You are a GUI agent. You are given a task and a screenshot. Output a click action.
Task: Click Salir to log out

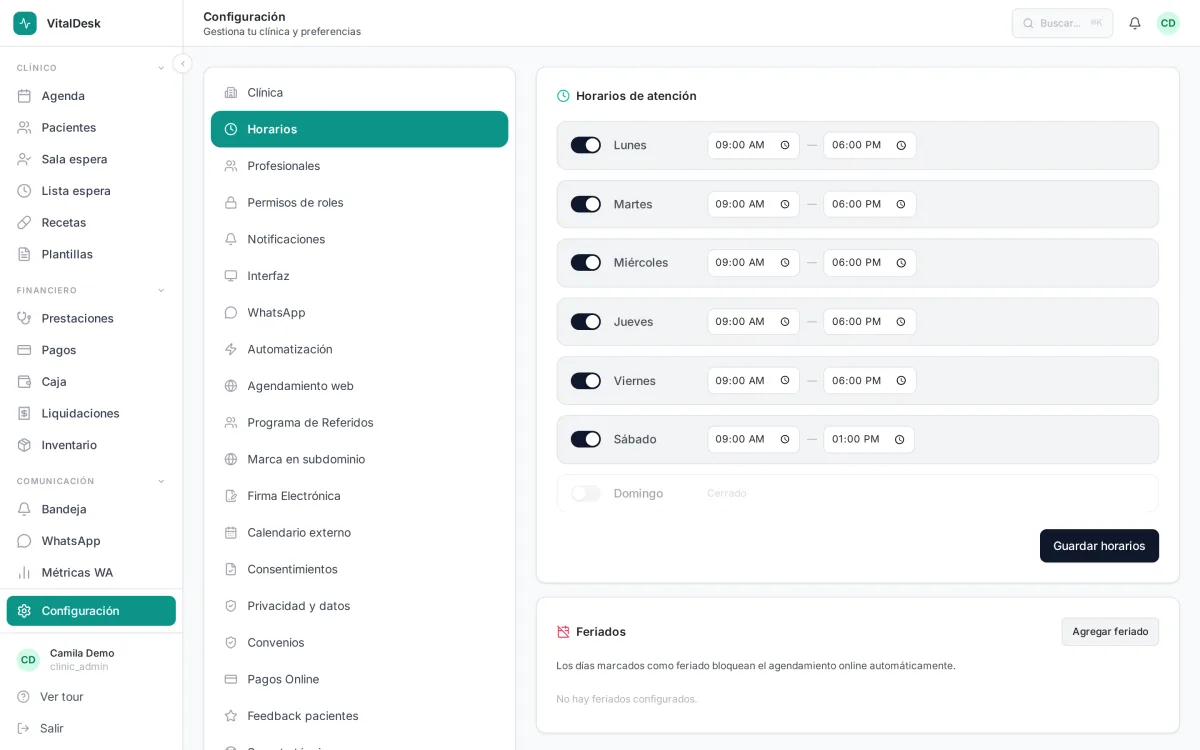[x=91, y=728]
